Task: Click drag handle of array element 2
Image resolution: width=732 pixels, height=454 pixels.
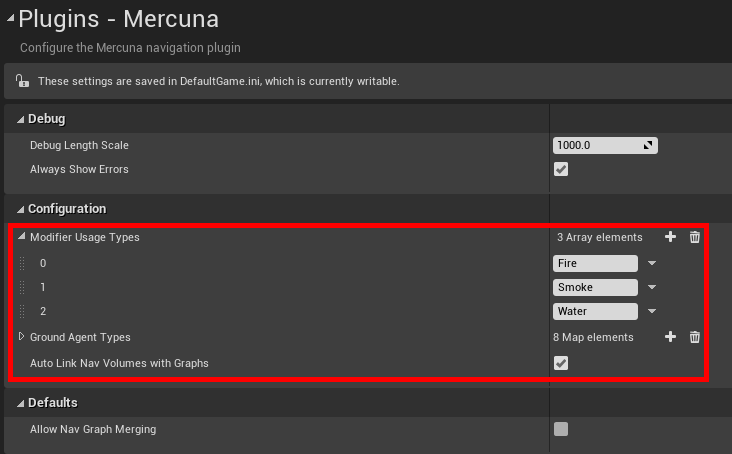Action: [x=22, y=312]
